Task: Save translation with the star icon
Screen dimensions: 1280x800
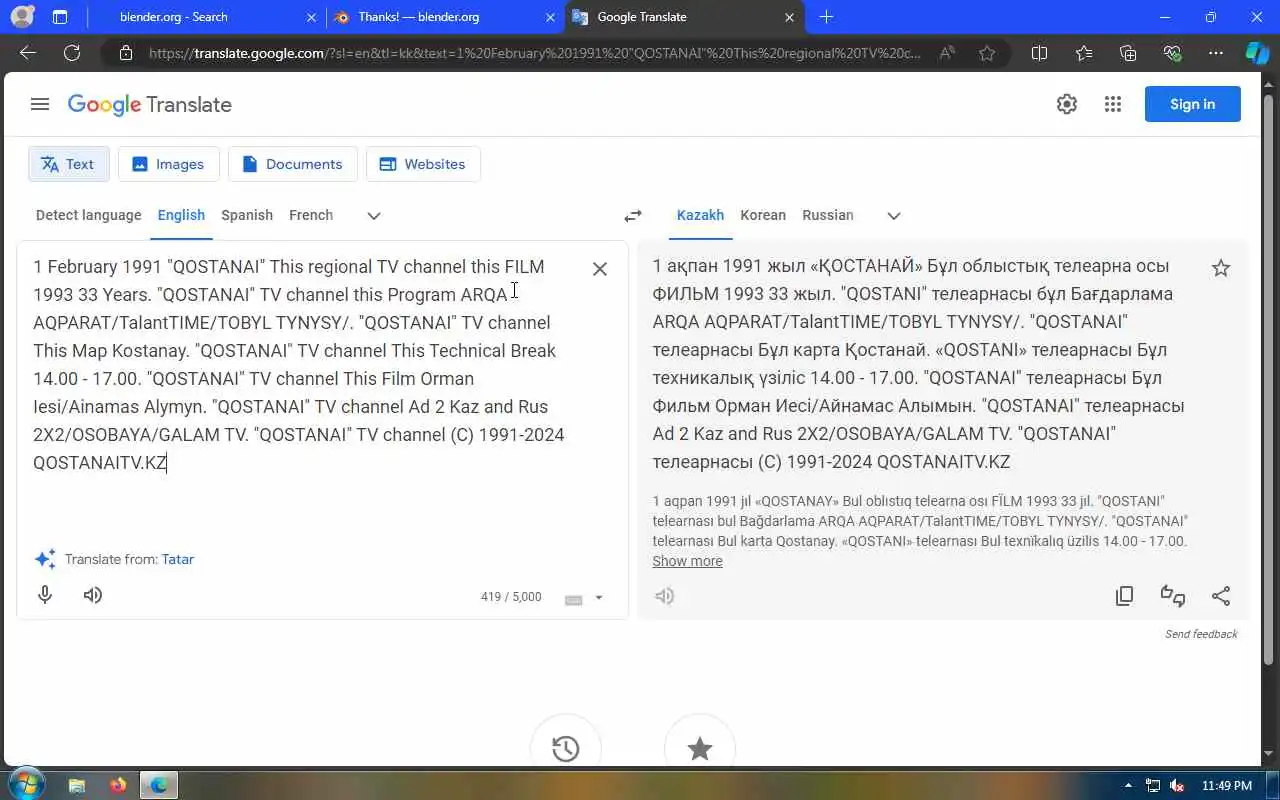Action: tap(1221, 268)
